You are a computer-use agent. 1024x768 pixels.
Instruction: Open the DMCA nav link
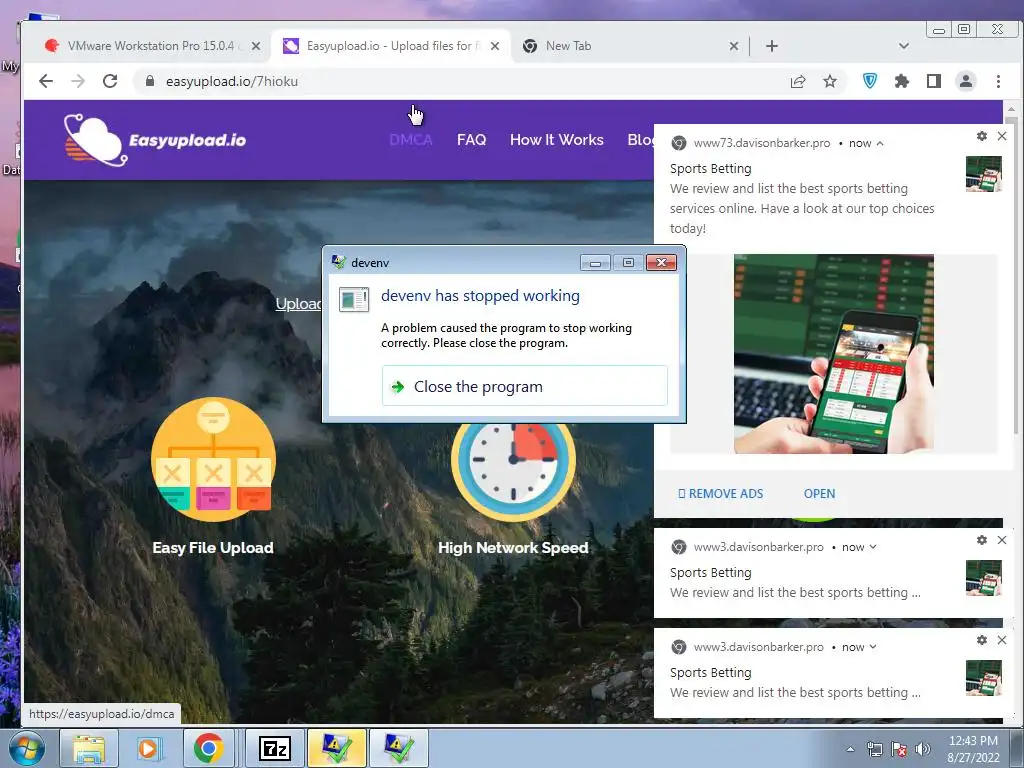point(411,140)
